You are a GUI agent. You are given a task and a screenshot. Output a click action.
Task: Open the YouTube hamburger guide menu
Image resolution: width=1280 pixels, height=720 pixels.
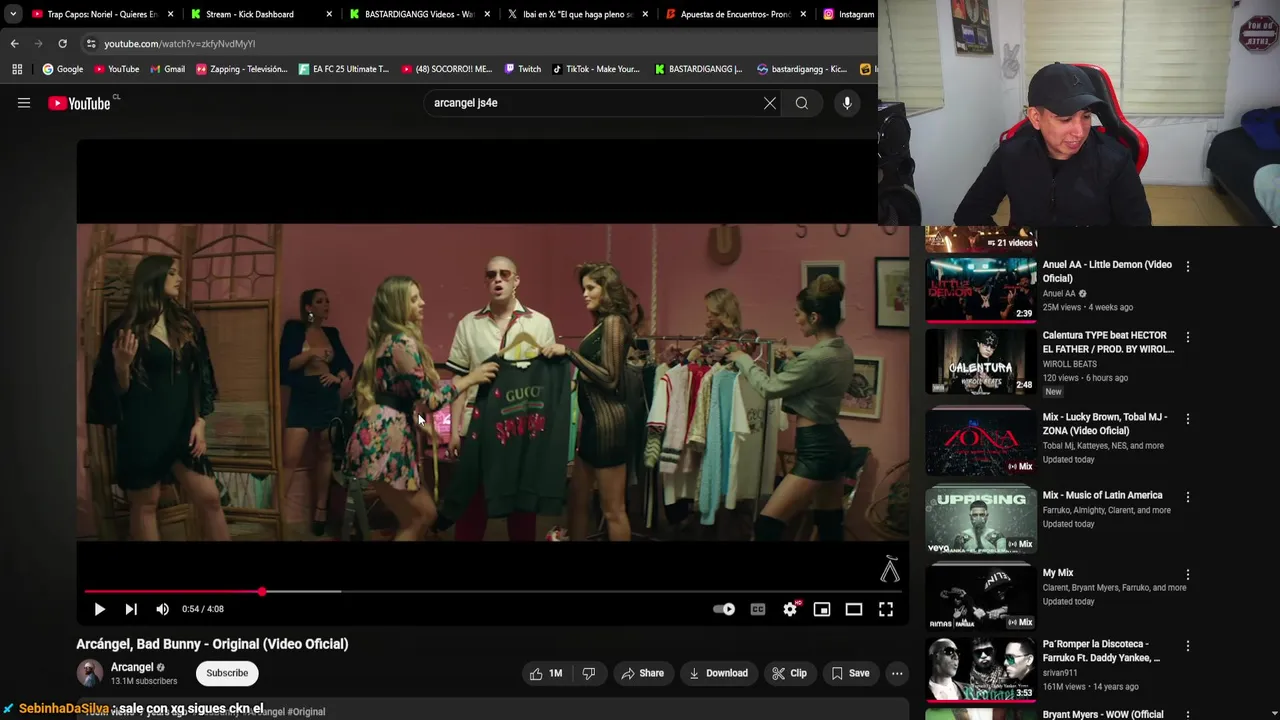click(24, 103)
